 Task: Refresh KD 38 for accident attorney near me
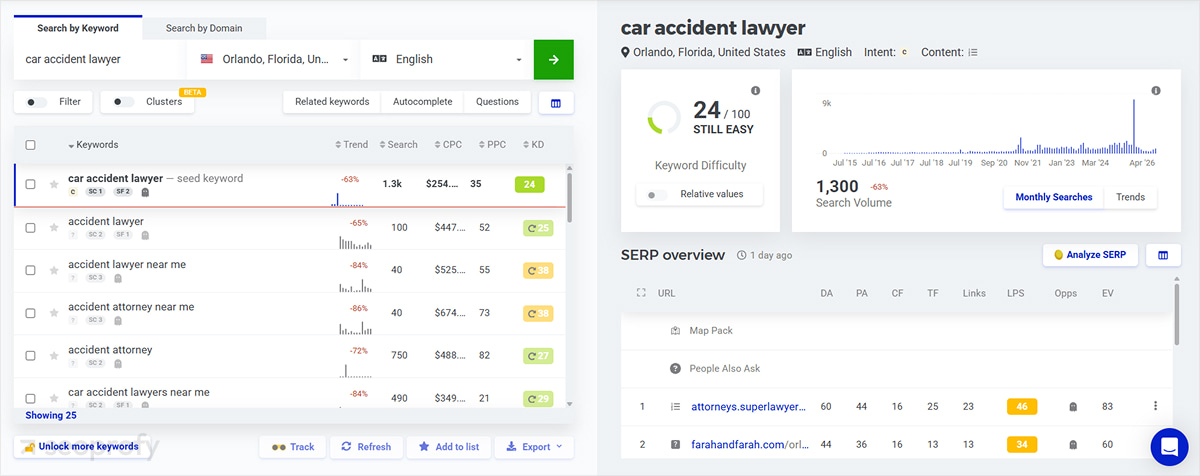point(538,314)
